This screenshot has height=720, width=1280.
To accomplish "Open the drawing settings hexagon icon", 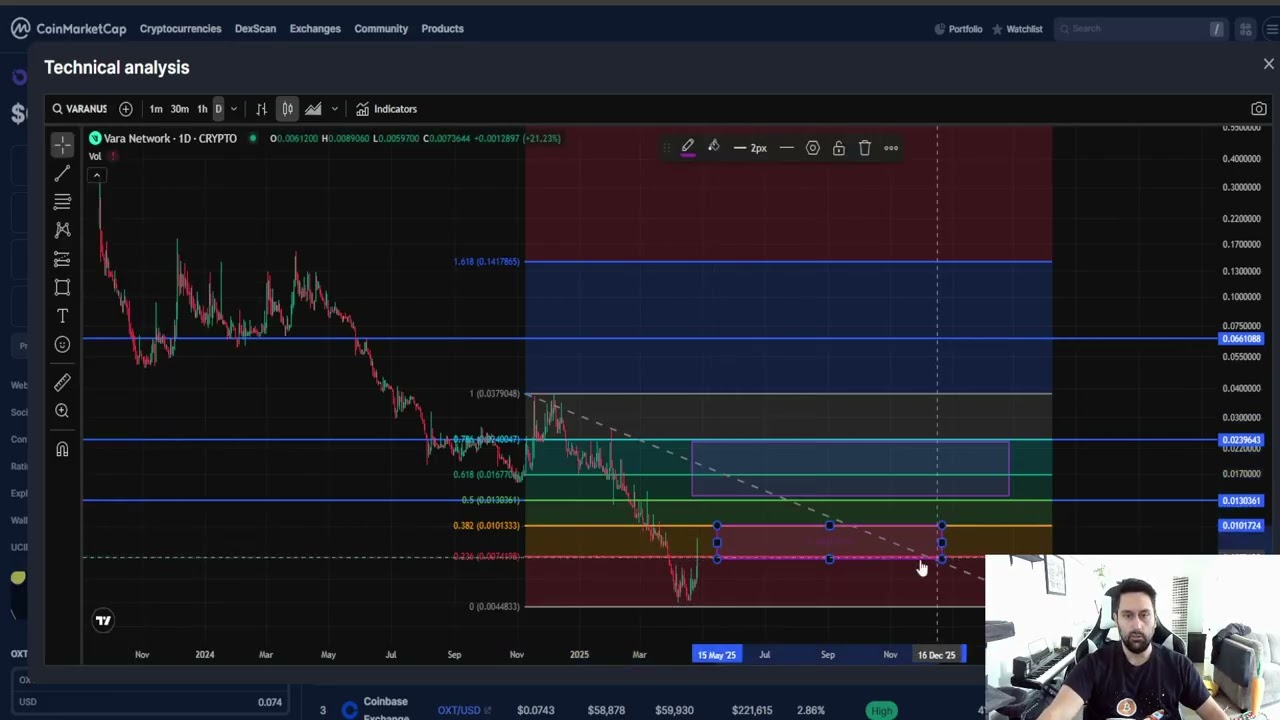I will (813, 148).
